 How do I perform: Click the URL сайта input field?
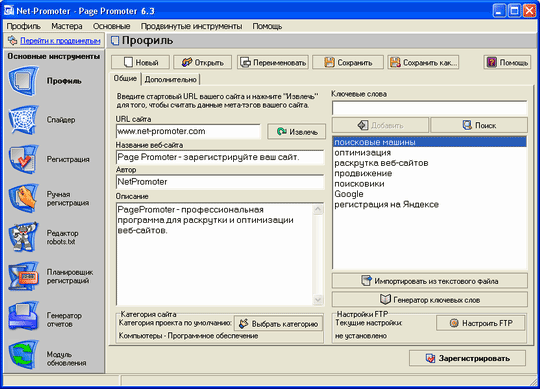click(x=188, y=132)
